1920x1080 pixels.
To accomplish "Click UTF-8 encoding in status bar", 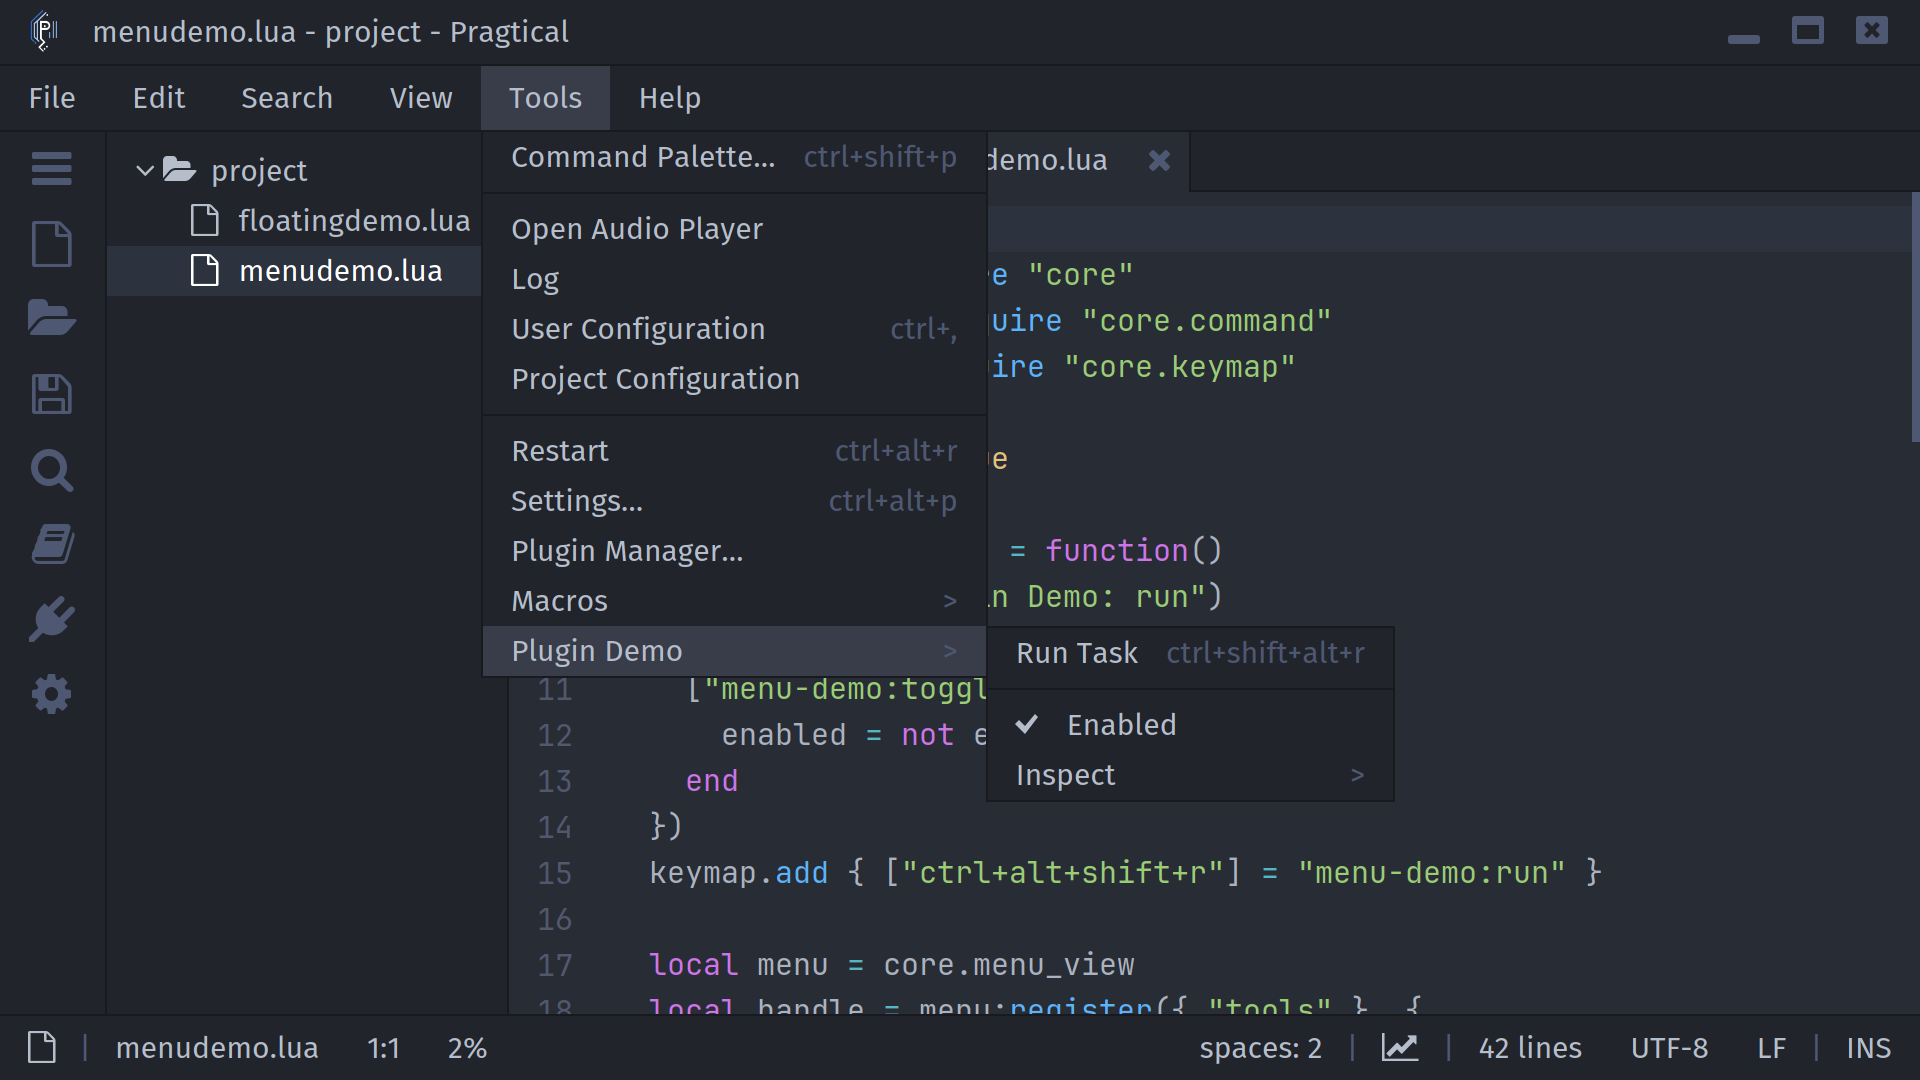I will pos(1669,1047).
